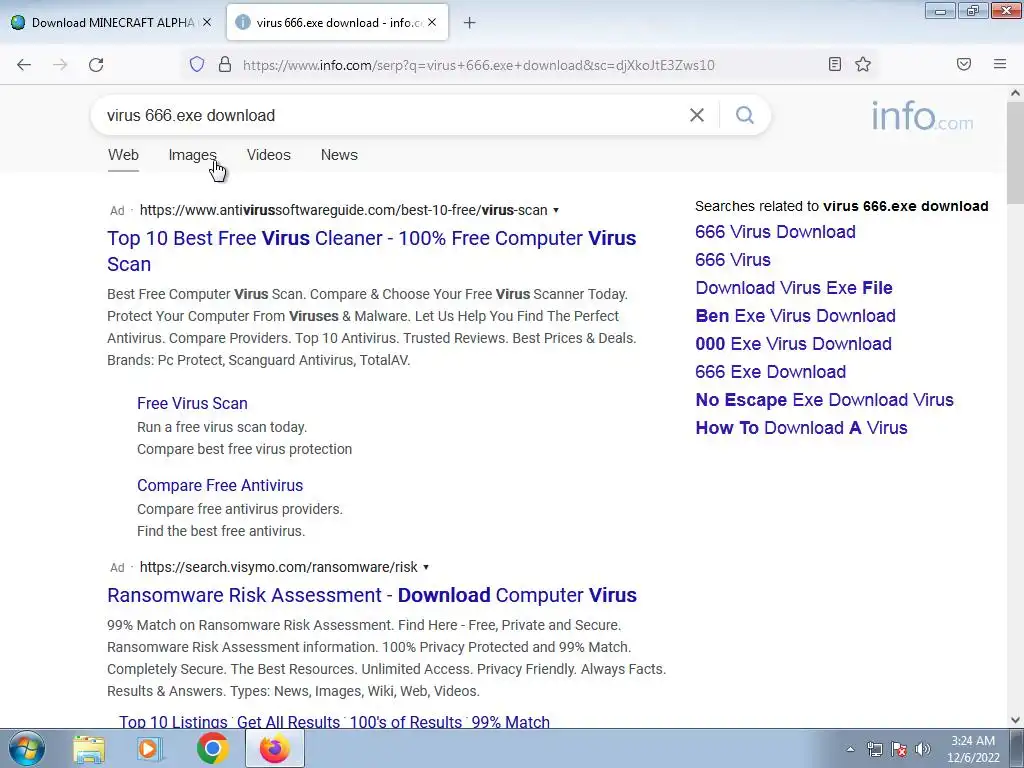
Task: Clear the search box with the X icon
Action: (697, 115)
